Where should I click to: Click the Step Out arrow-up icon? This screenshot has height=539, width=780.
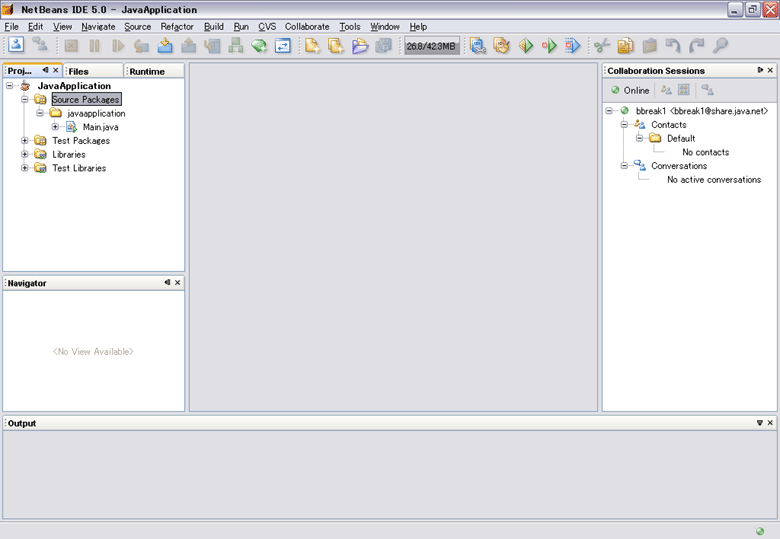coord(189,46)
